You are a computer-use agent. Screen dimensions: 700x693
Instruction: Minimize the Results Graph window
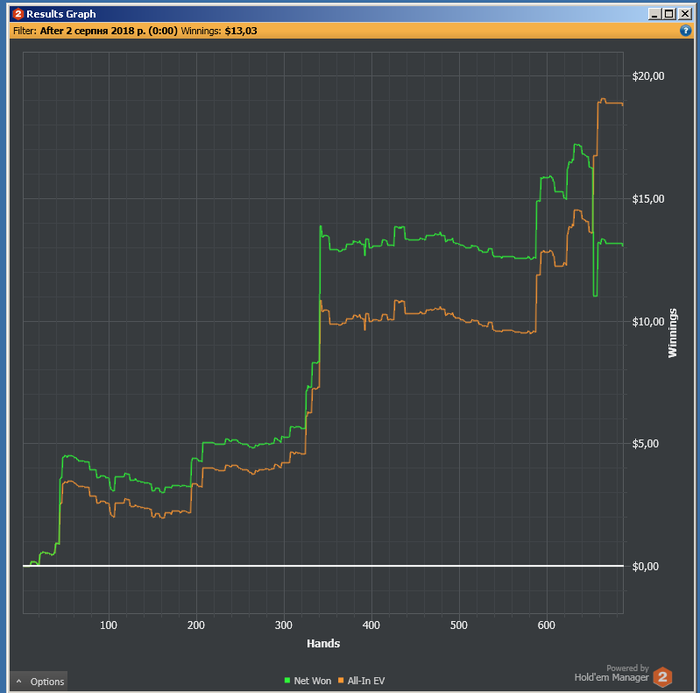click(654, 14)
